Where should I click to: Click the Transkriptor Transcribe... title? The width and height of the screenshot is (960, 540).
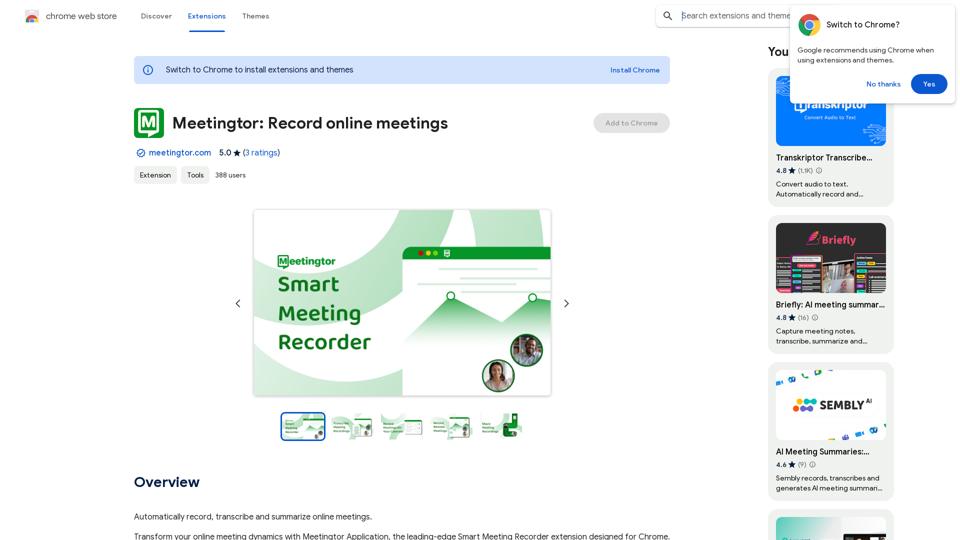point(824,158)
